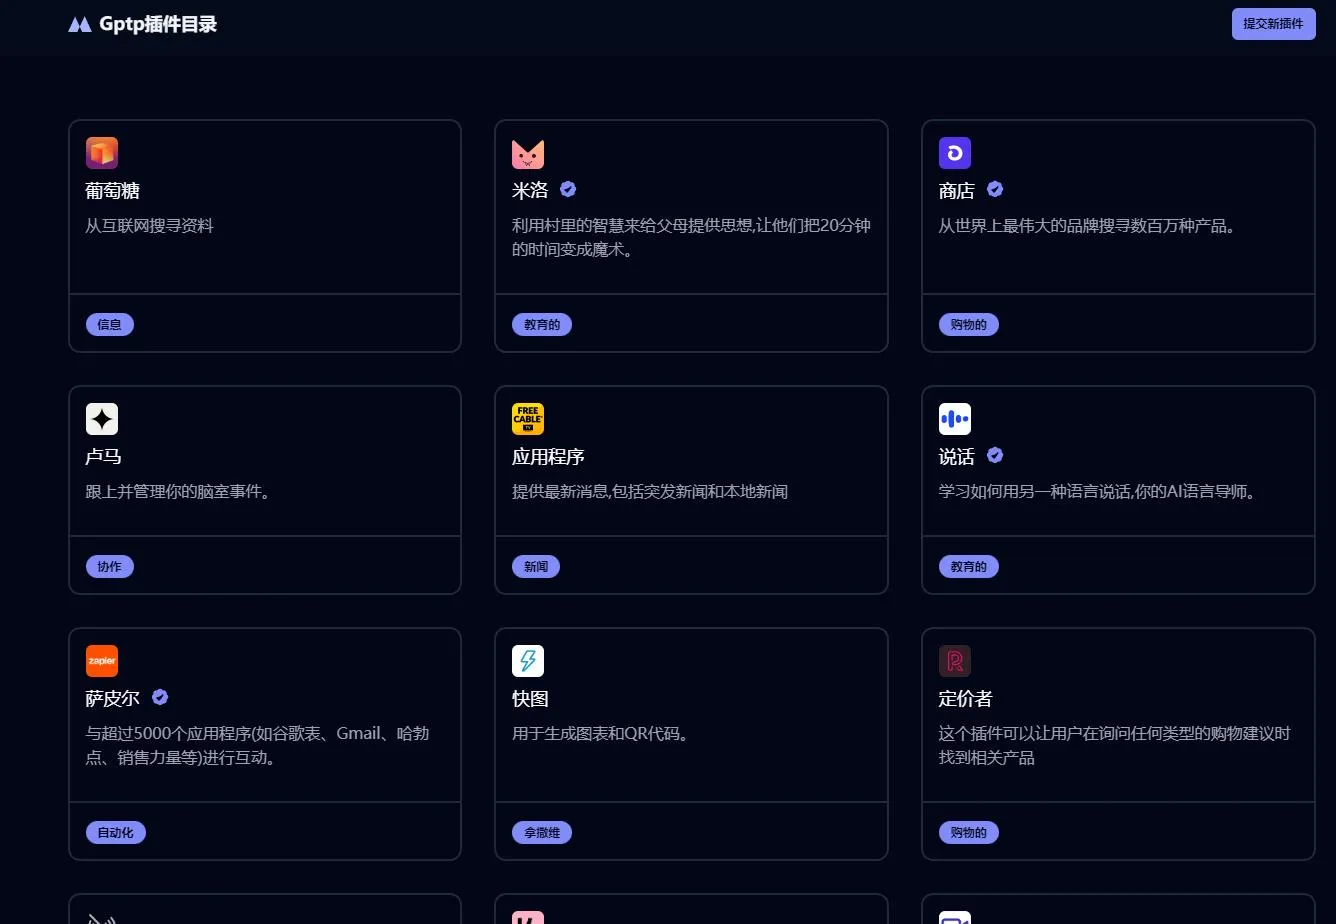This screenshot has height=924, width=1336.
Task: Select the 自动化 category tag
Action: (x=116, y=832)
